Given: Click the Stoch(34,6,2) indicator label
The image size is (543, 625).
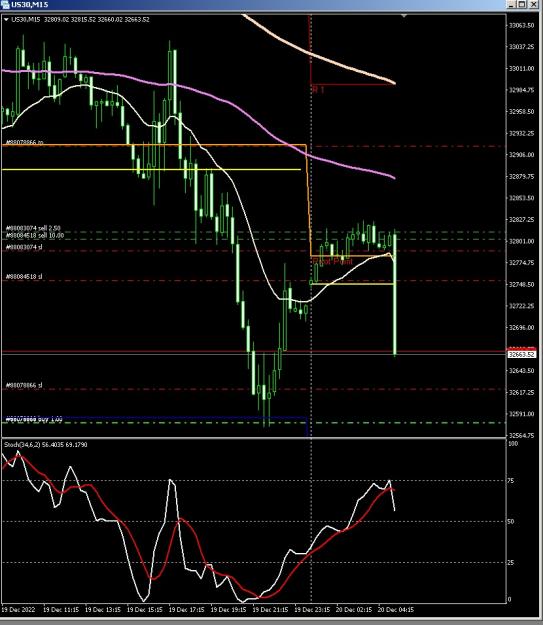Looking at the screenshot, I should [x=45, y=444].
